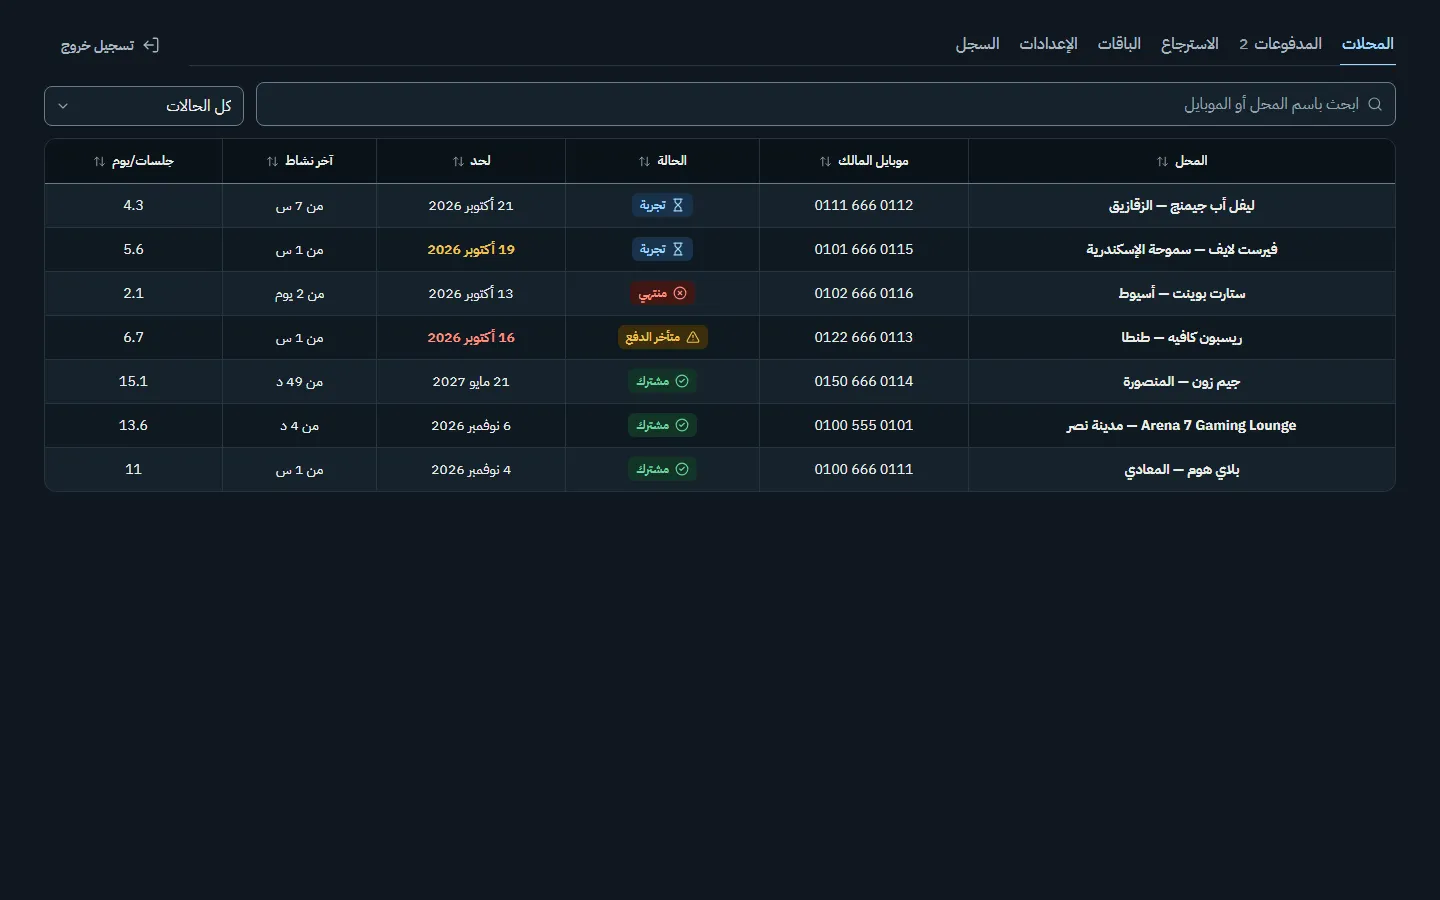
Task: Click the مشترك badge for جيم زون
Action: point(662,381)
